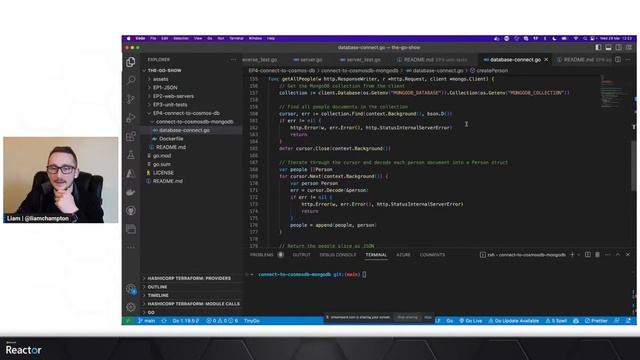Viewport: 640px width, 360px height.
Task: Open the GitHub view icon
Action: click(x=131, y=211)
